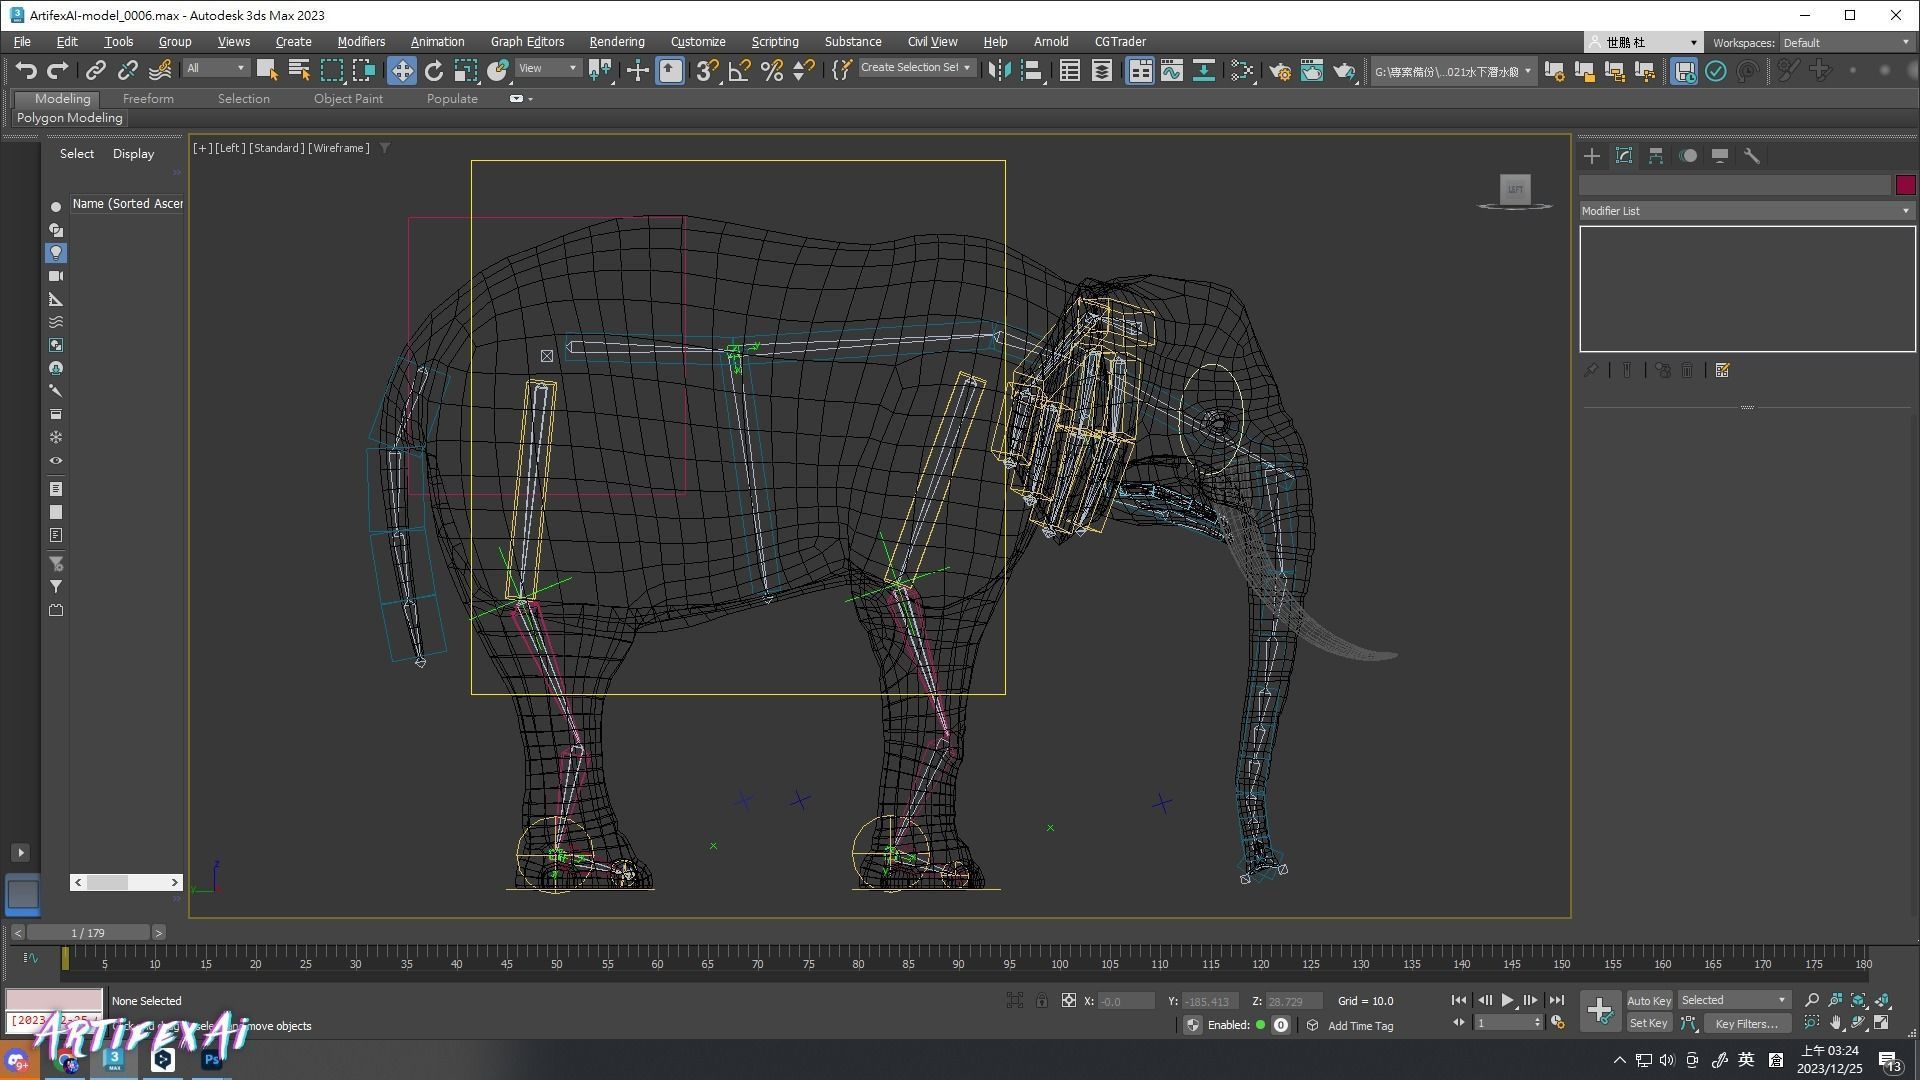Viewport: 1920px width, 1080px height.
Task: Click the Zoom Extents All icon
Action: (x=1883, y=1000)
